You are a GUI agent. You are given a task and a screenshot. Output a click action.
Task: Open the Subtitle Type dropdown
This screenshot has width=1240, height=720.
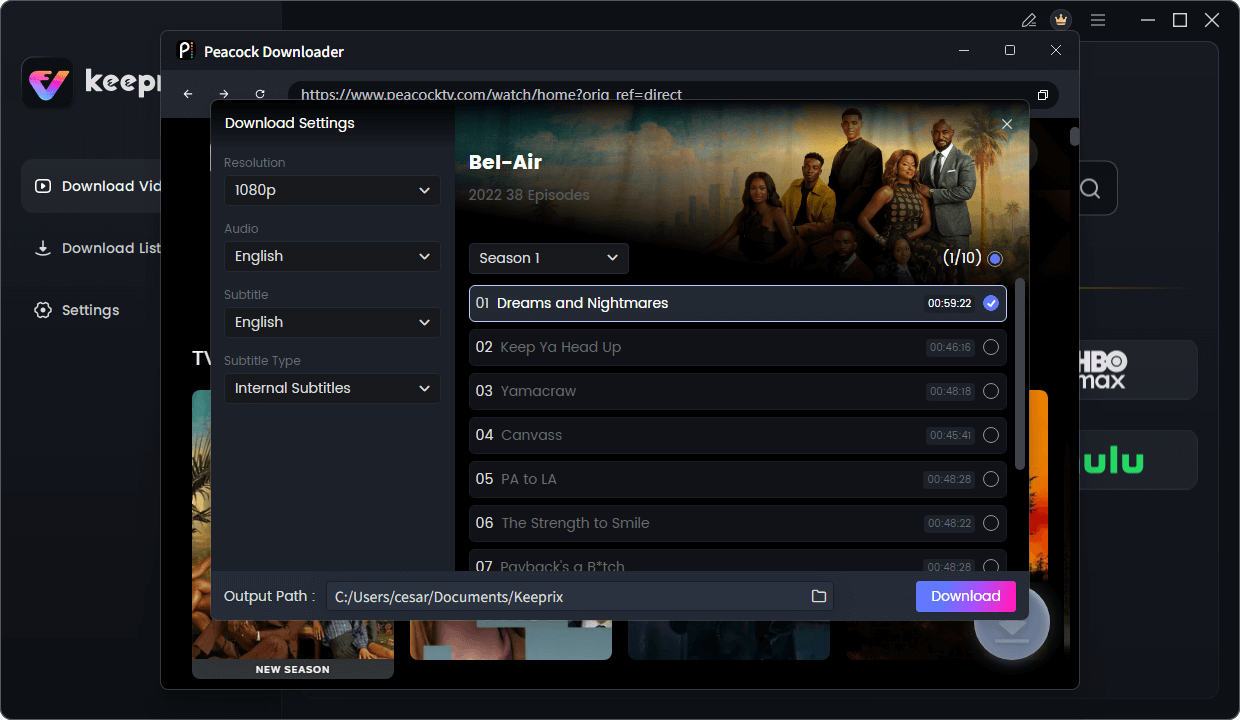332,388
